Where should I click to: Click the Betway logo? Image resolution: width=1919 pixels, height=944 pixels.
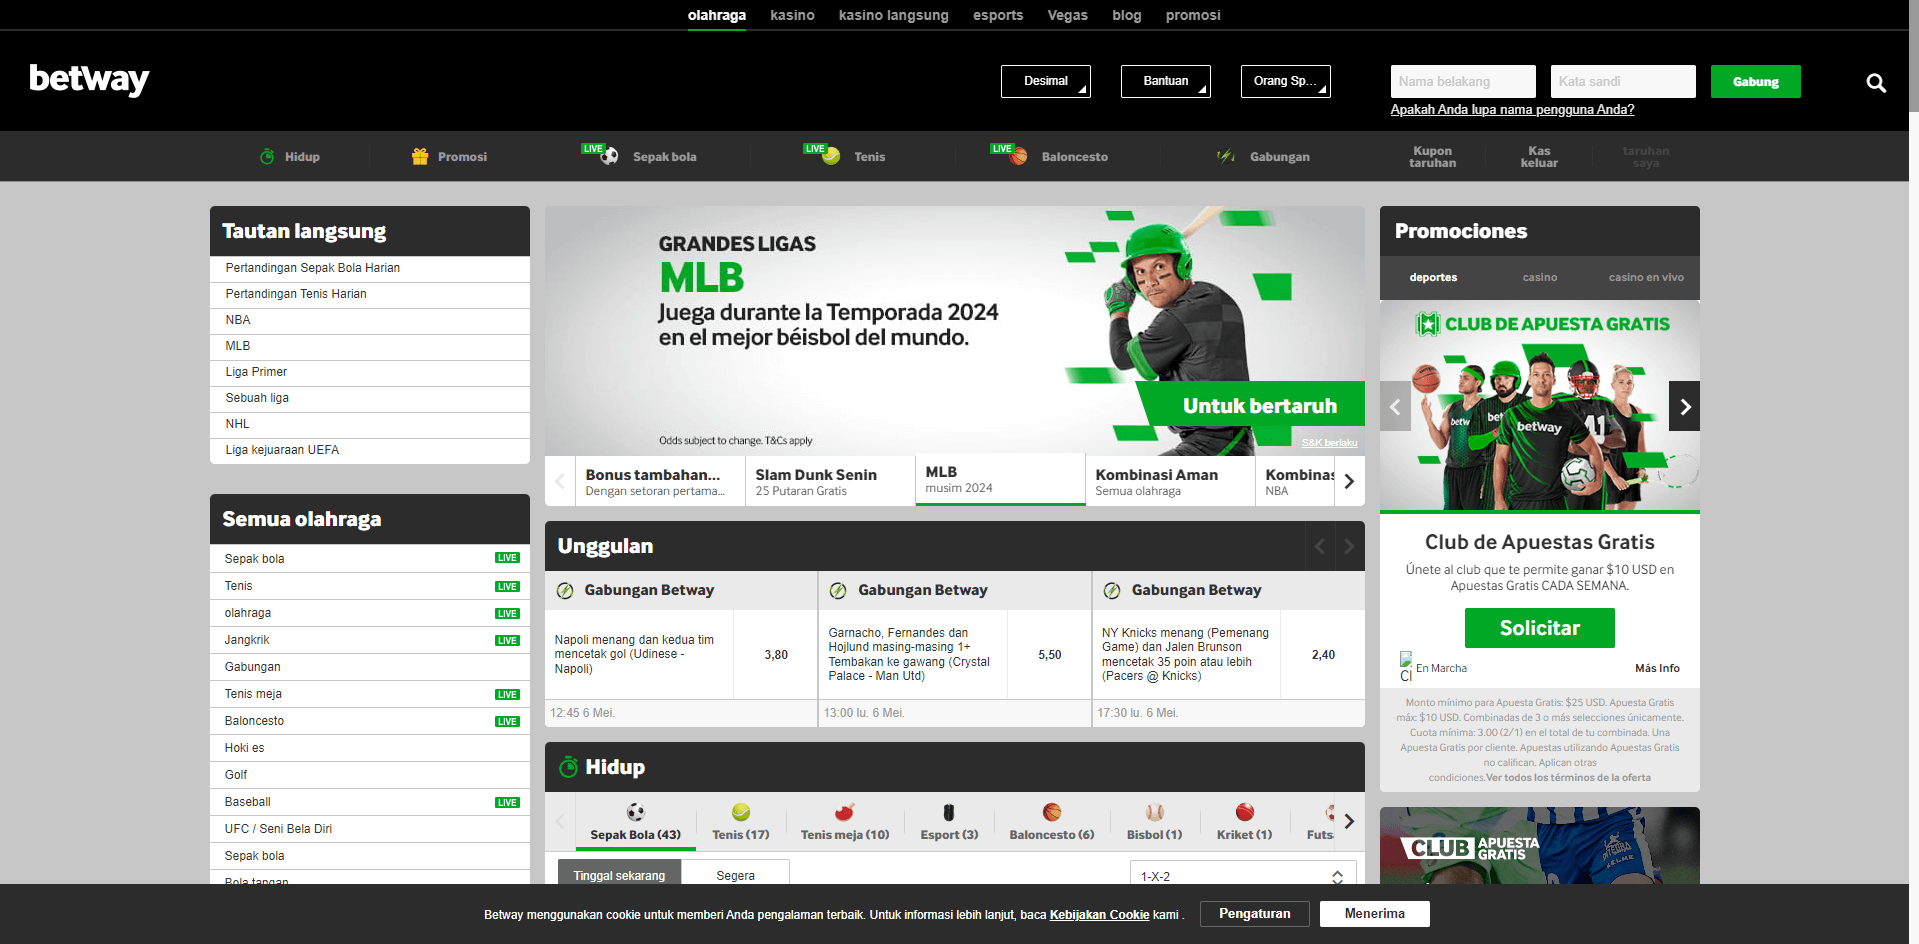[89, 79]
